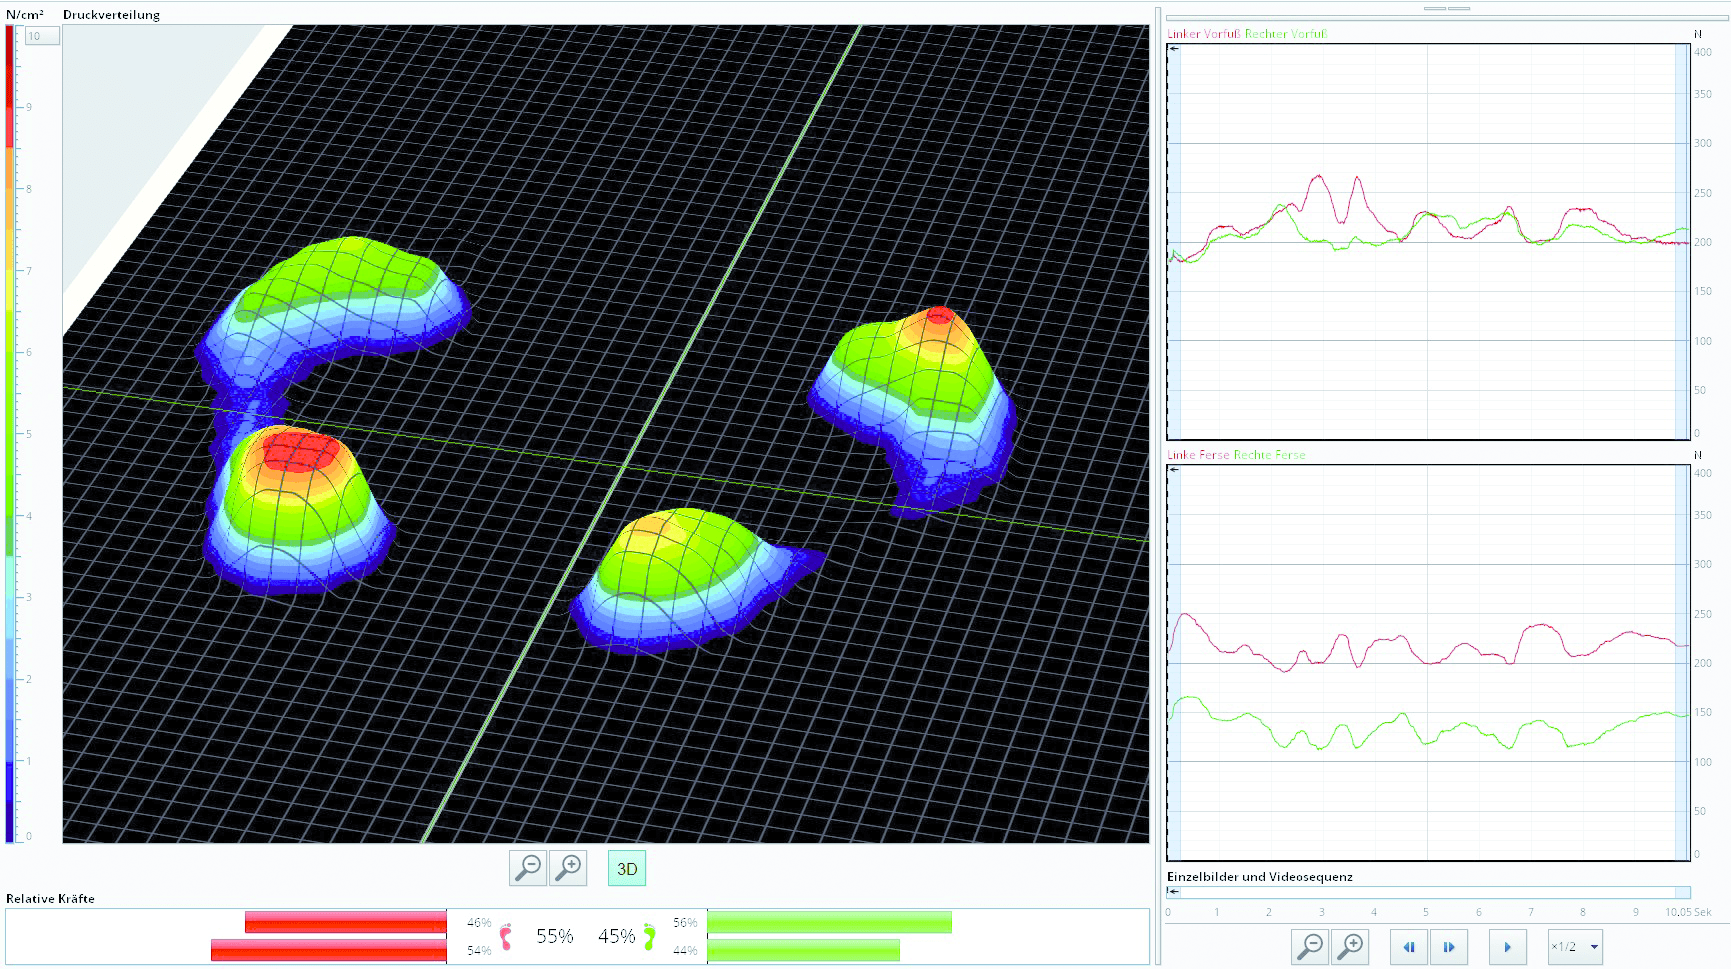Click the '55%' left foot total load value
Screen dimensions: 1731x969
[555, 936]
